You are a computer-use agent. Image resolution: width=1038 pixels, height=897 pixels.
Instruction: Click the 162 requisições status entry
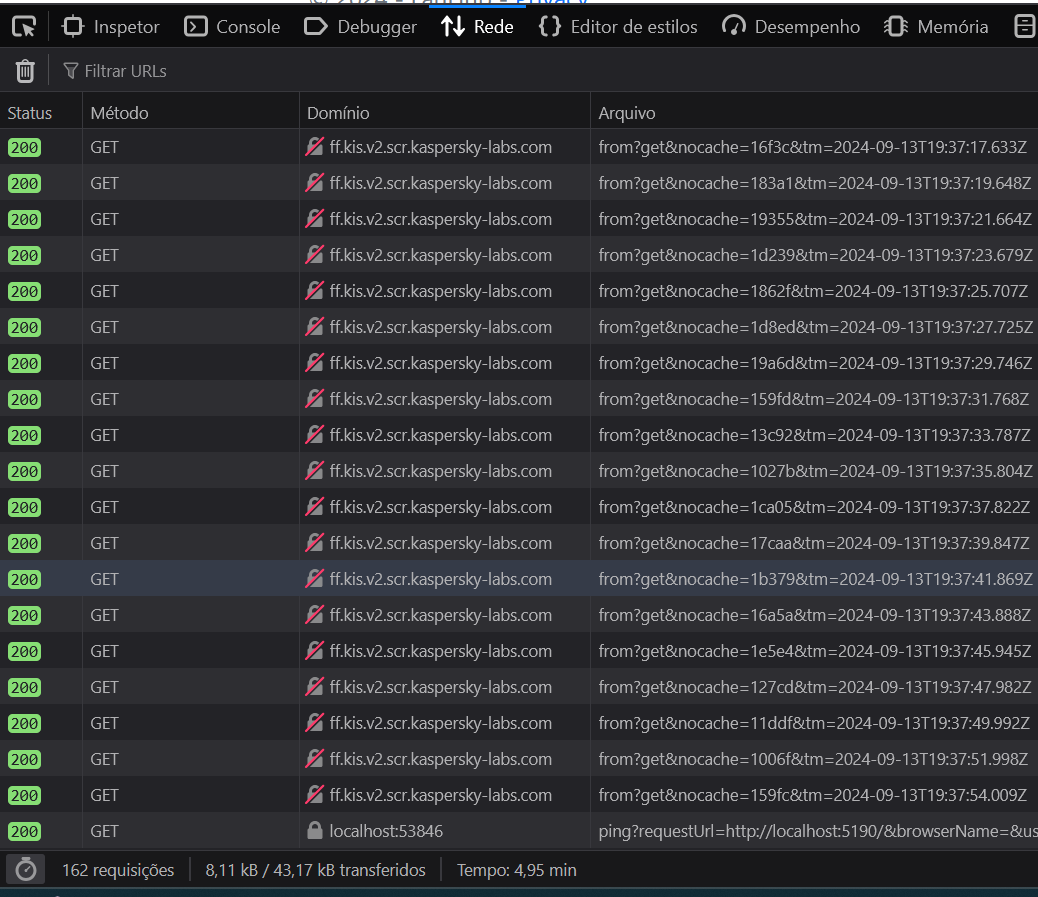pos(118,870)
